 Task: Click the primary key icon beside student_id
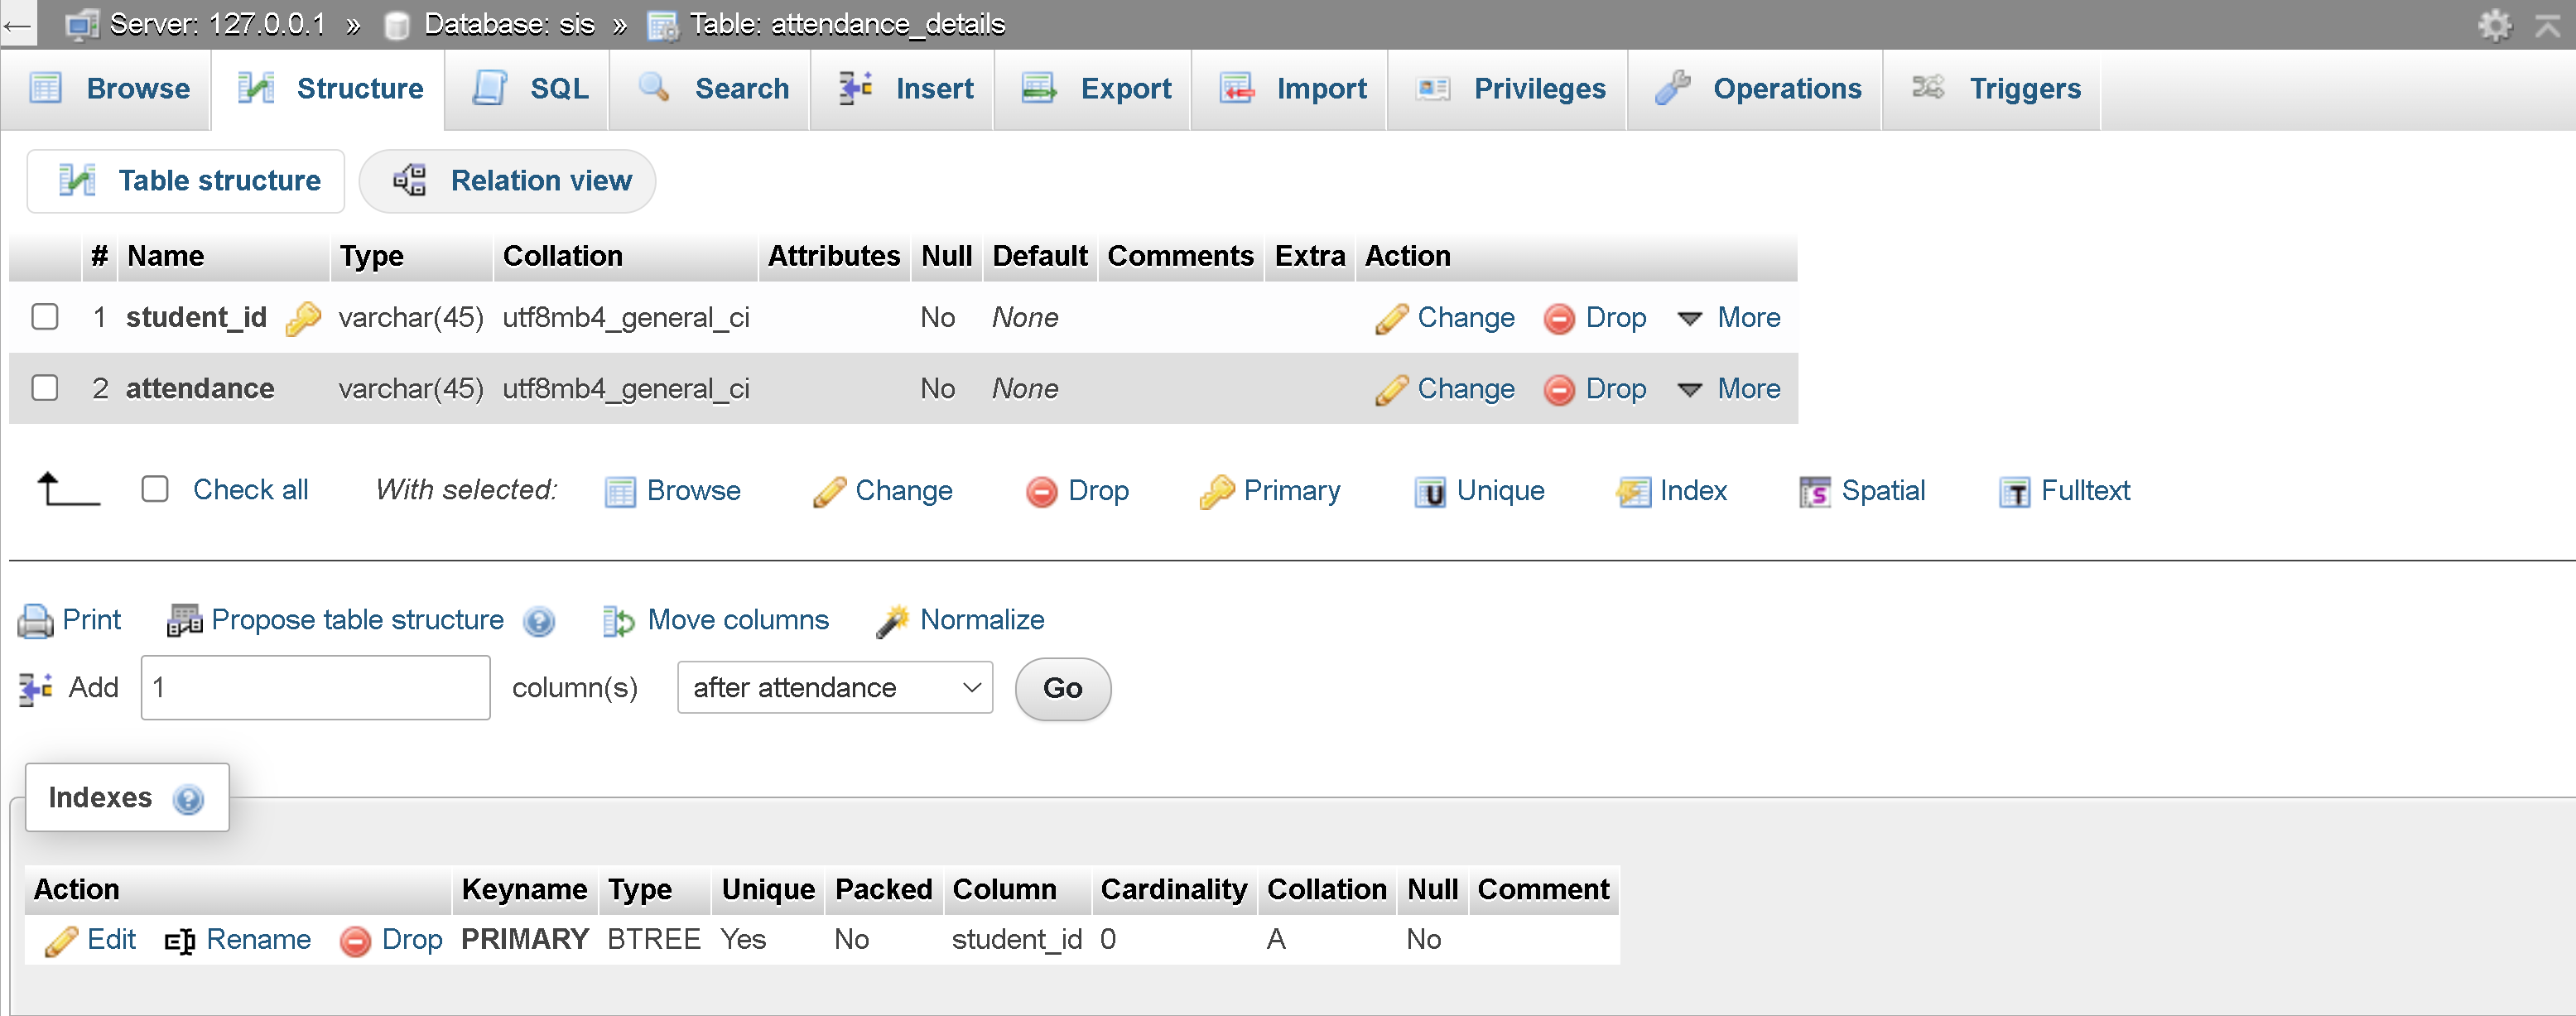pyautogui.click(x=303, y=319)
